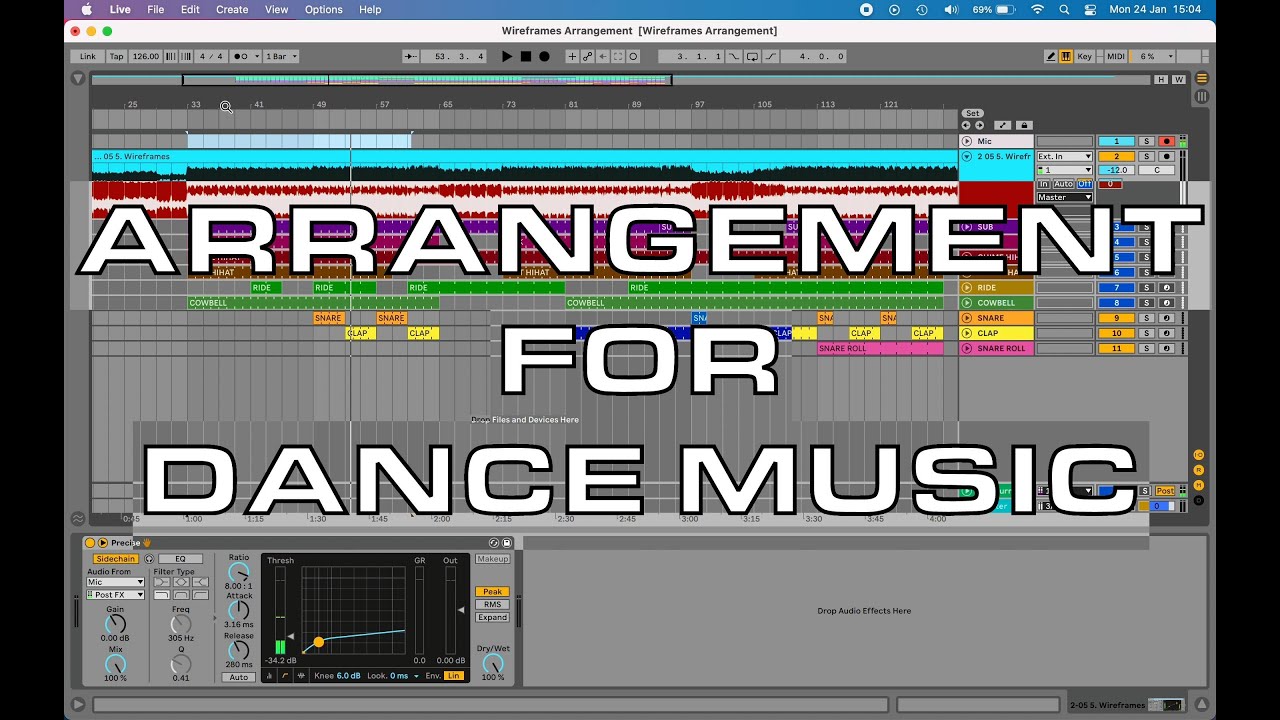Click the 126.00 tempo field

coord(146,57)
